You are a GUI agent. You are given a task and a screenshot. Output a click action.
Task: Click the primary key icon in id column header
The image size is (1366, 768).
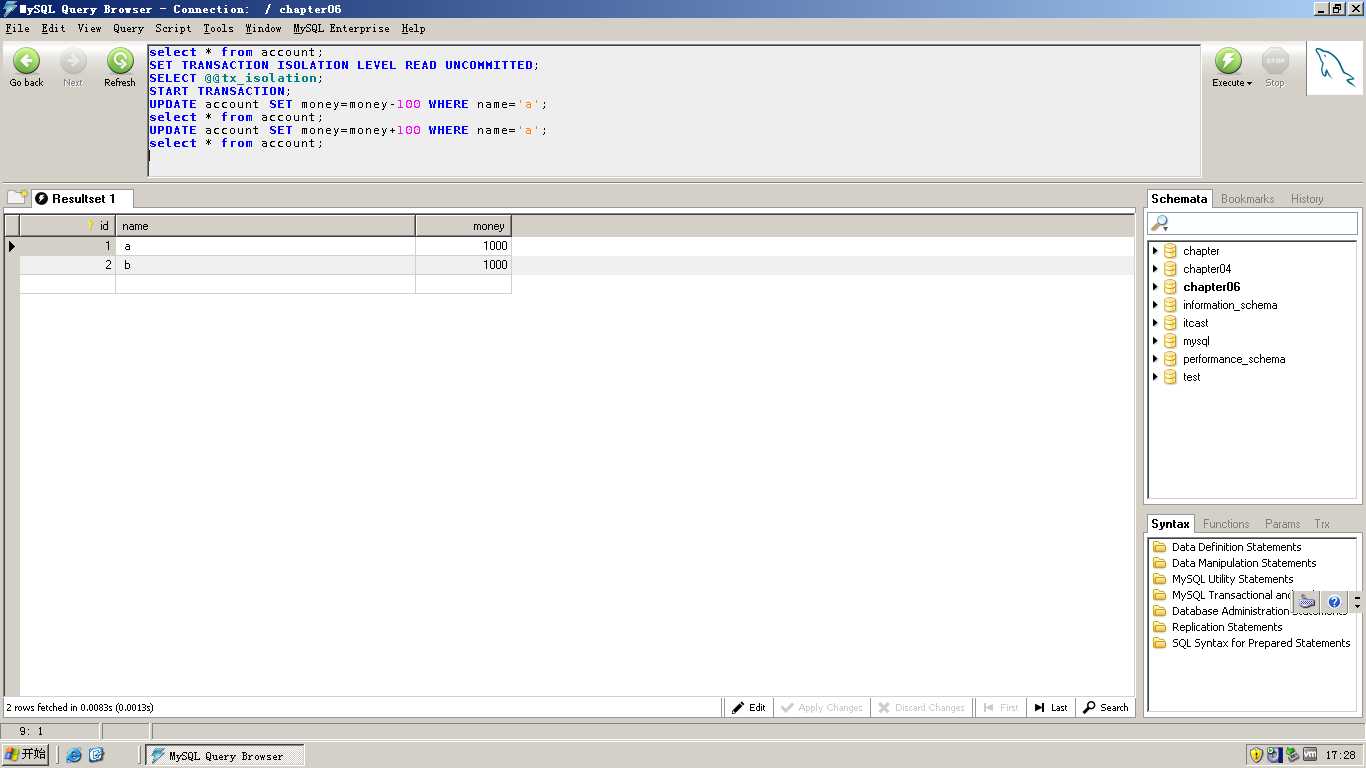[x=90, y=226]
